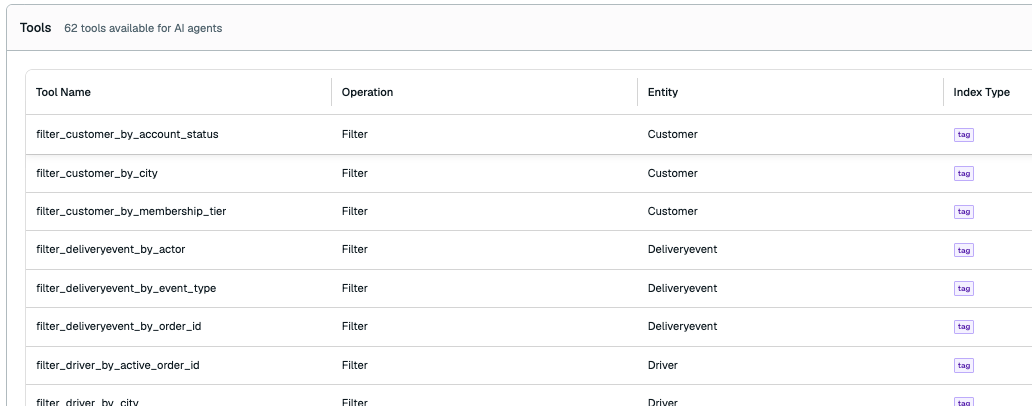
Task: Select filter_customer_by_account_status tool name
Action: tap(127, 134)
